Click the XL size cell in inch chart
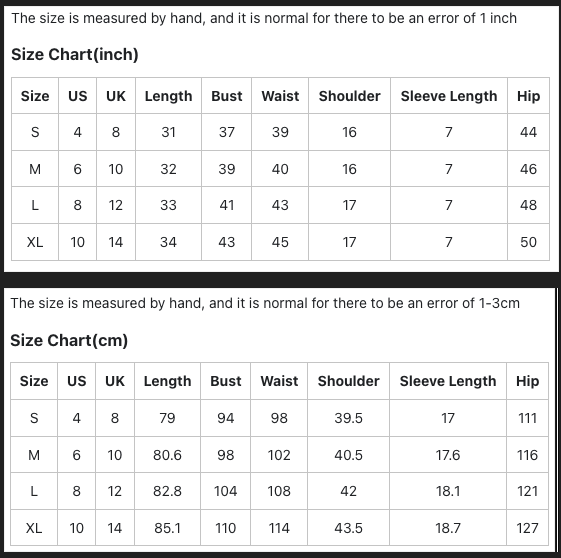The width and height of the screenshot is (561, 558). (35, 242)
